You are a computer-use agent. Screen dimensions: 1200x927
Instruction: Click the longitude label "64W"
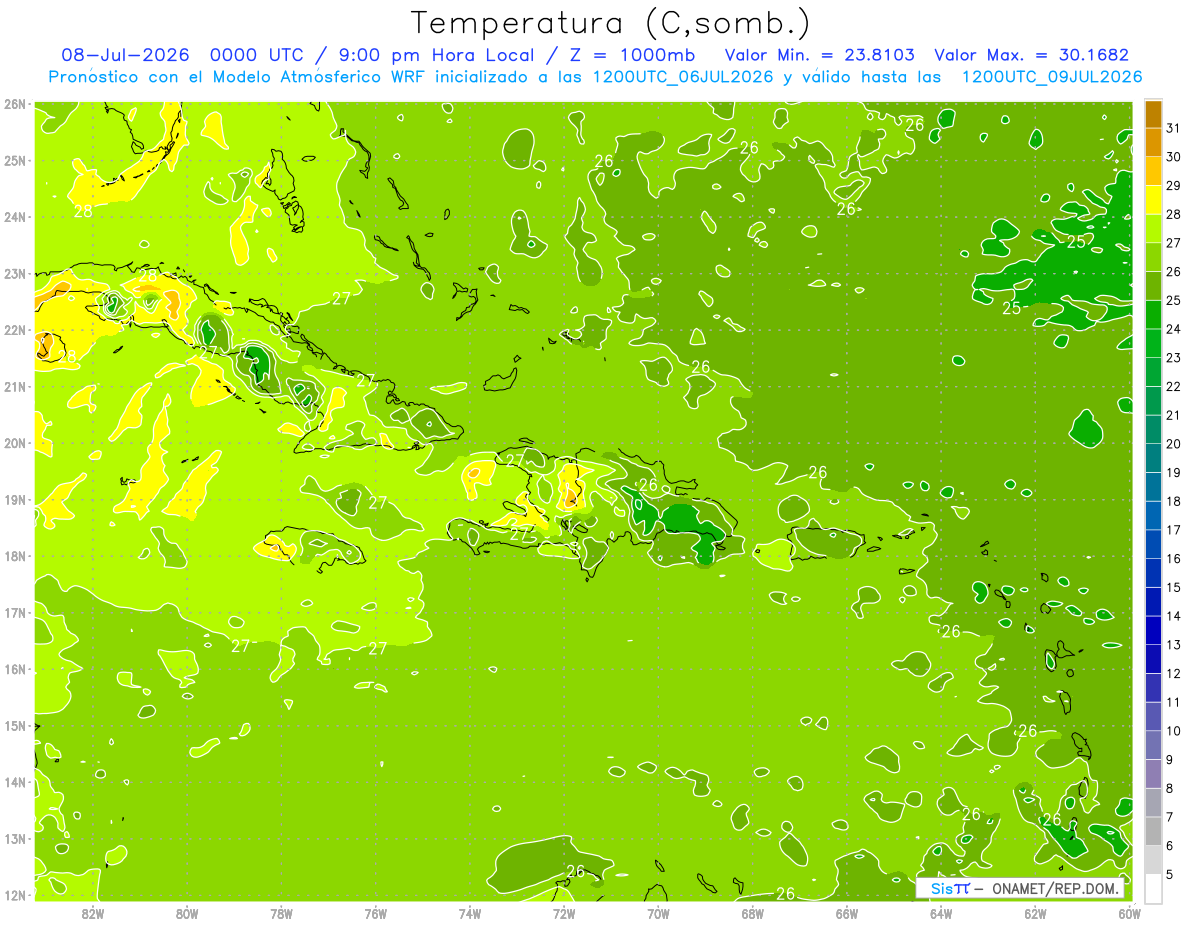click(940, 913)
